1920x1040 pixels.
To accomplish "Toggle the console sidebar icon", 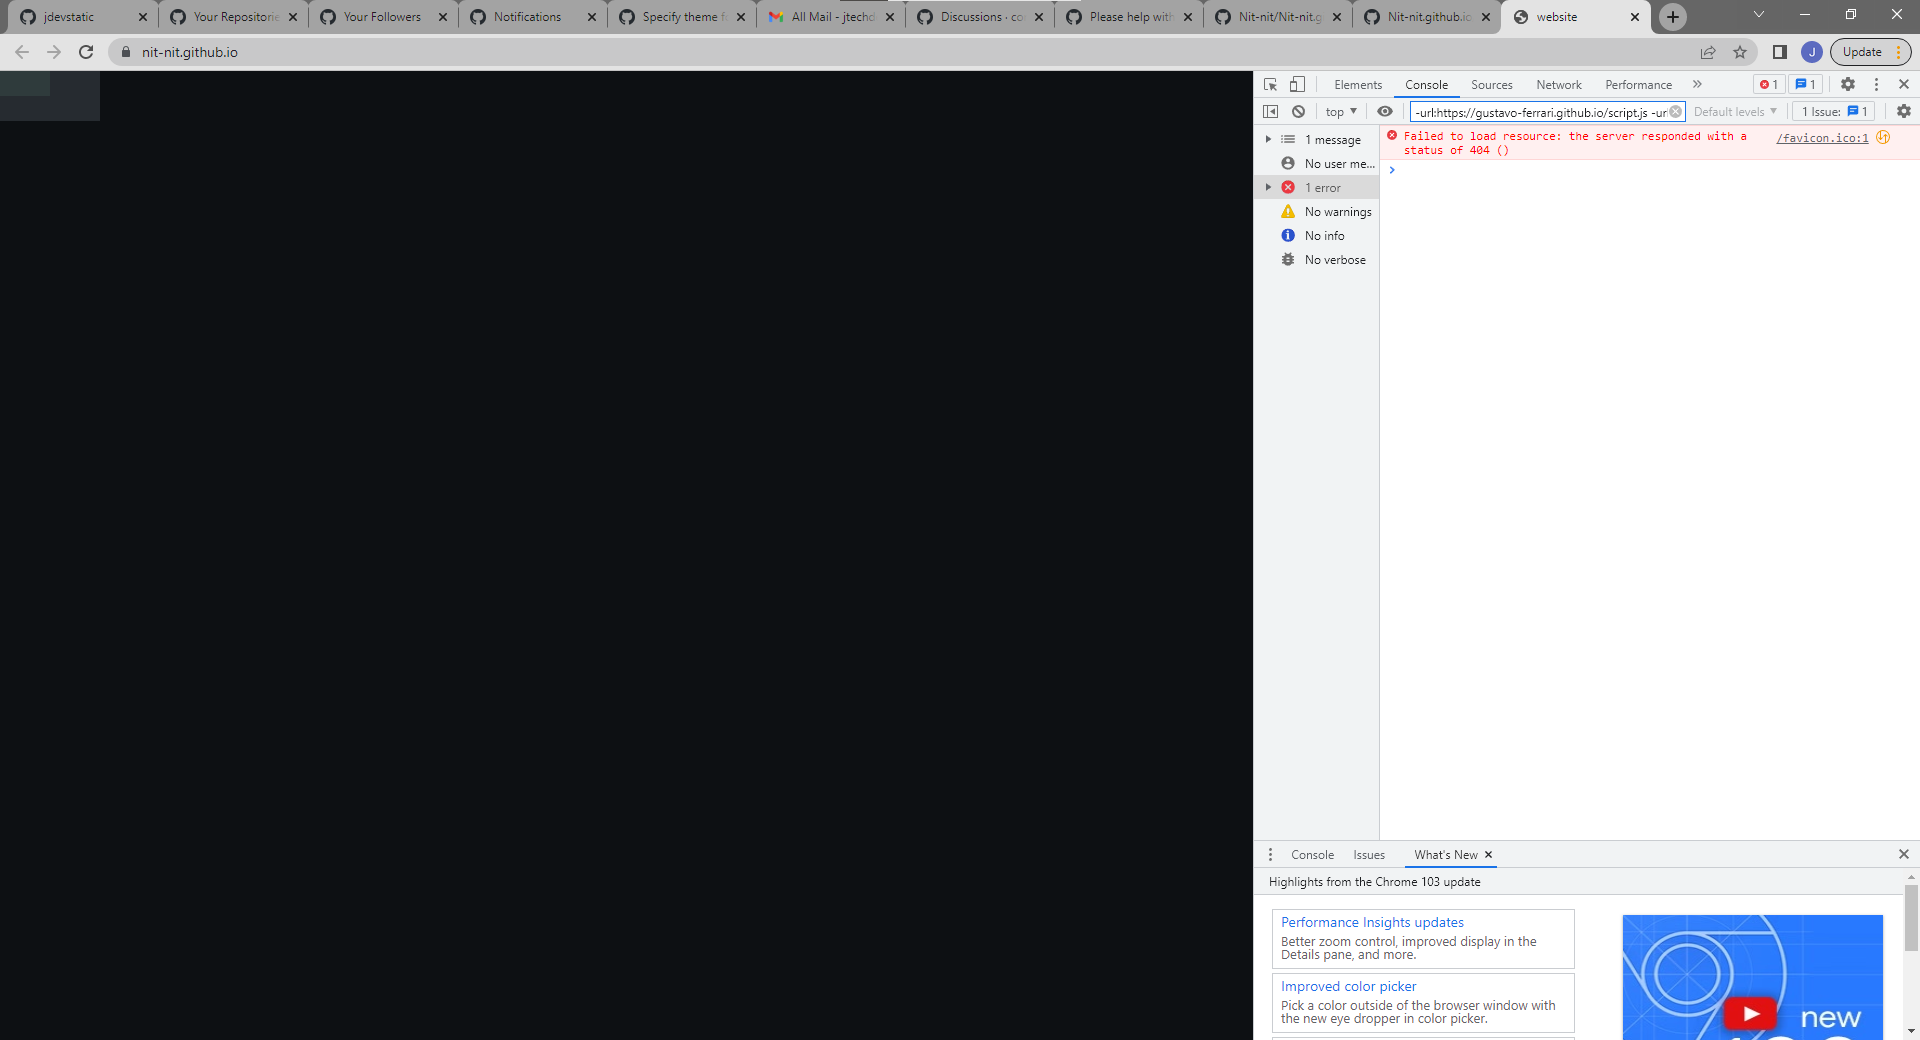I will tap(1270, 112).
